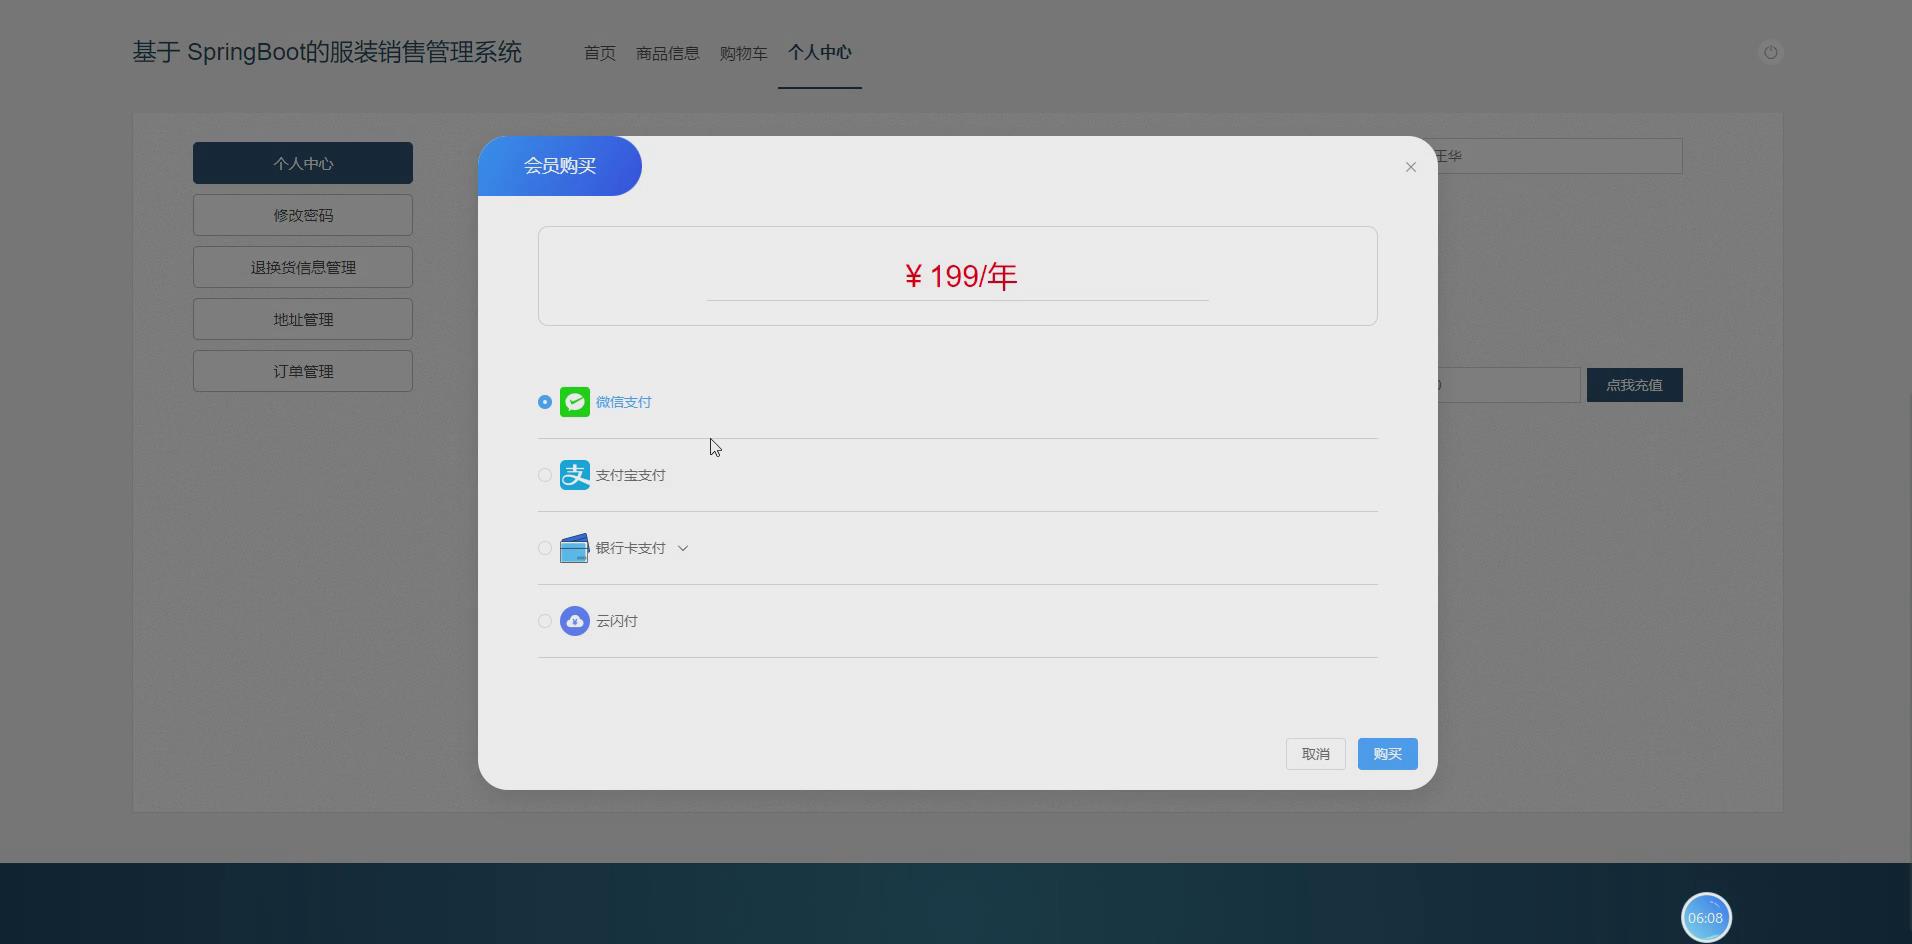Expand the 银行卡支付 dropdown chevron
The image size is (1912, 944).
[682, 548]
